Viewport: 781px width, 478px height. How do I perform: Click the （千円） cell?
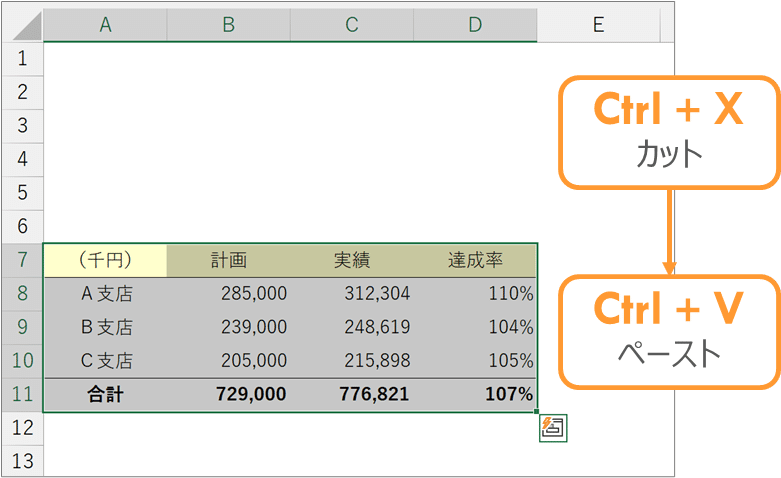pyautogui.click(x=105, y=260)
